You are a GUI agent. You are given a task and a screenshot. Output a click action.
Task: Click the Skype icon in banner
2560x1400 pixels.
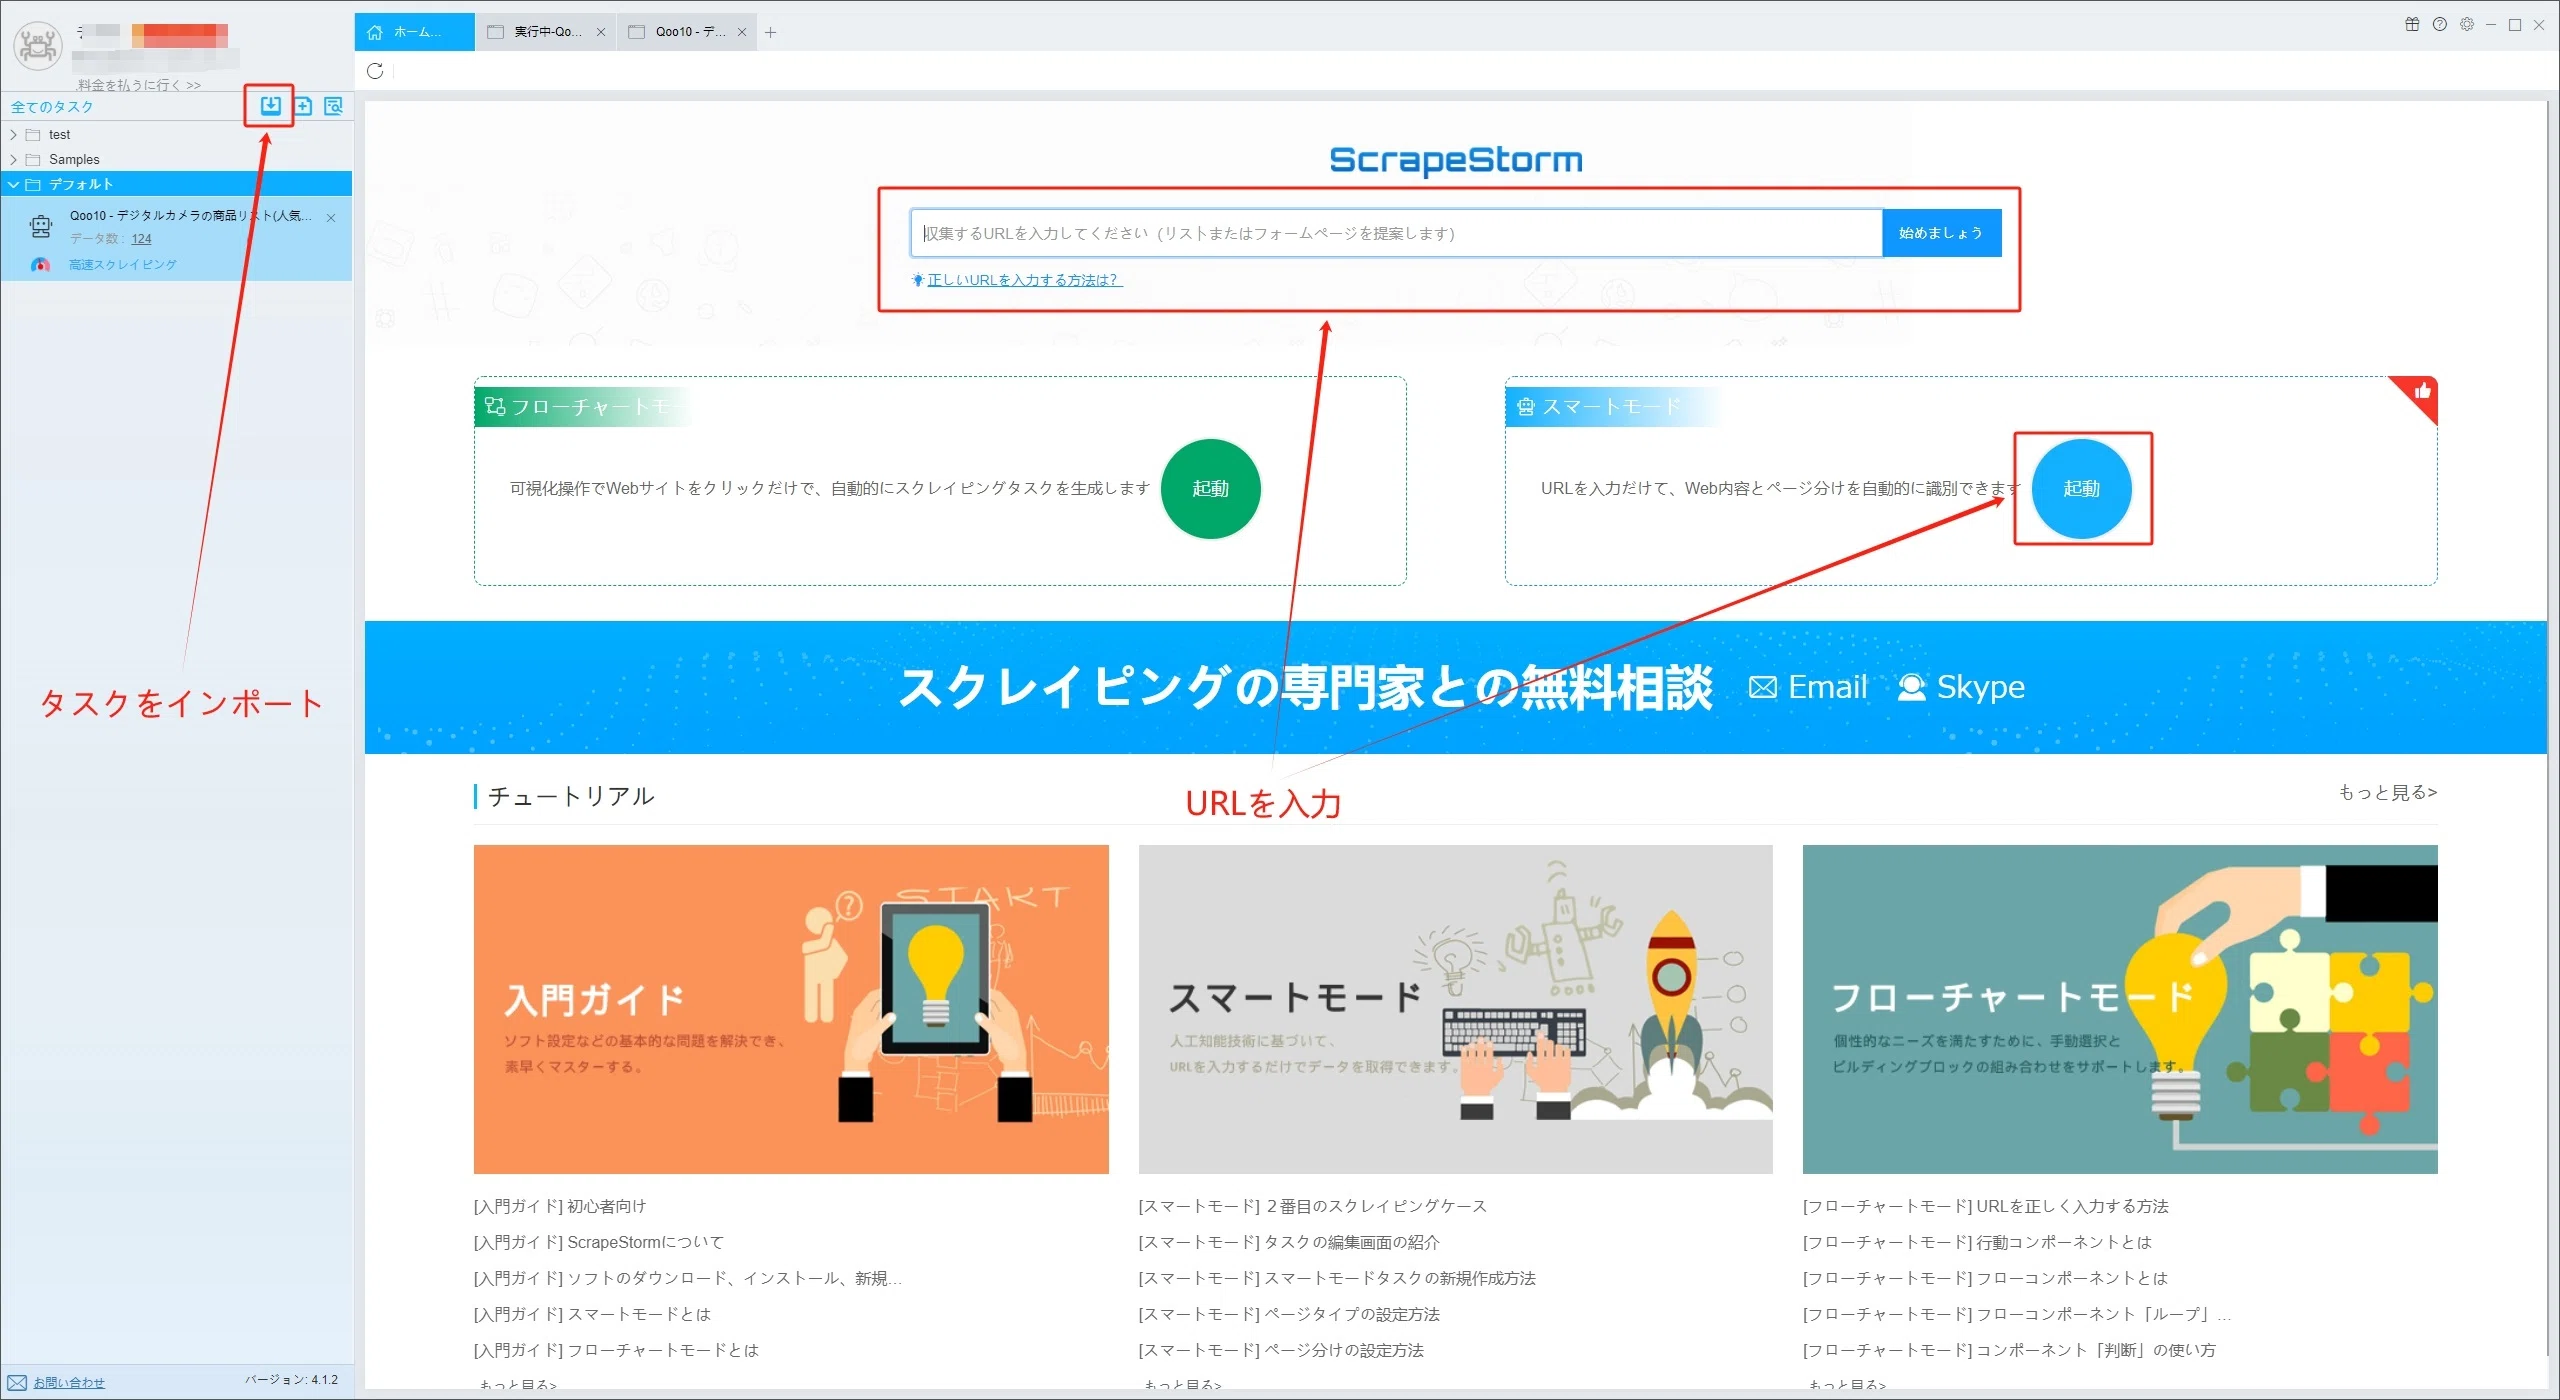click(1912, 688)
